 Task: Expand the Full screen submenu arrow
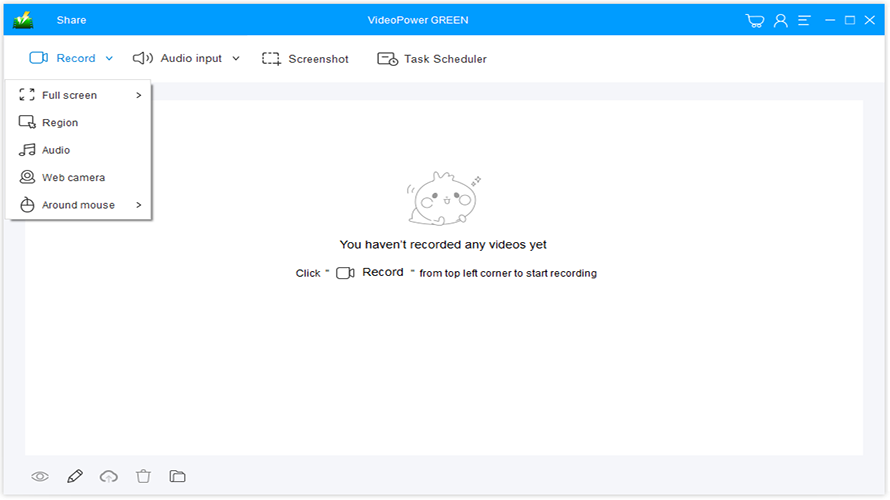(138, 95)
